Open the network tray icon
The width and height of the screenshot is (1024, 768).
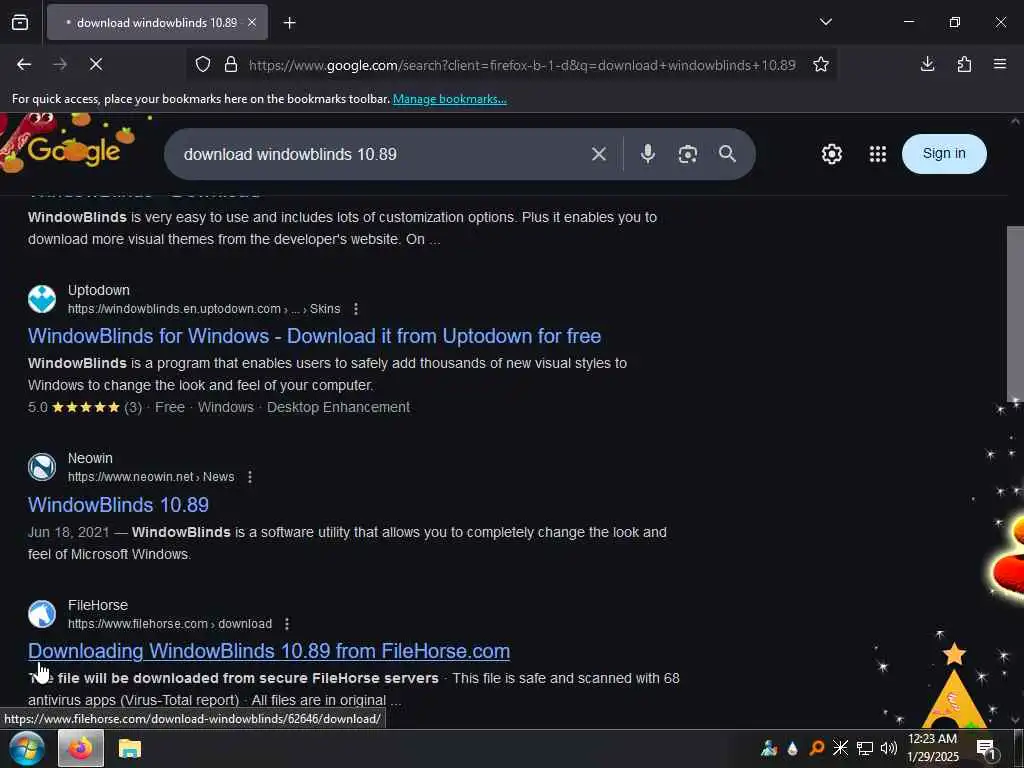click(865, 748)
